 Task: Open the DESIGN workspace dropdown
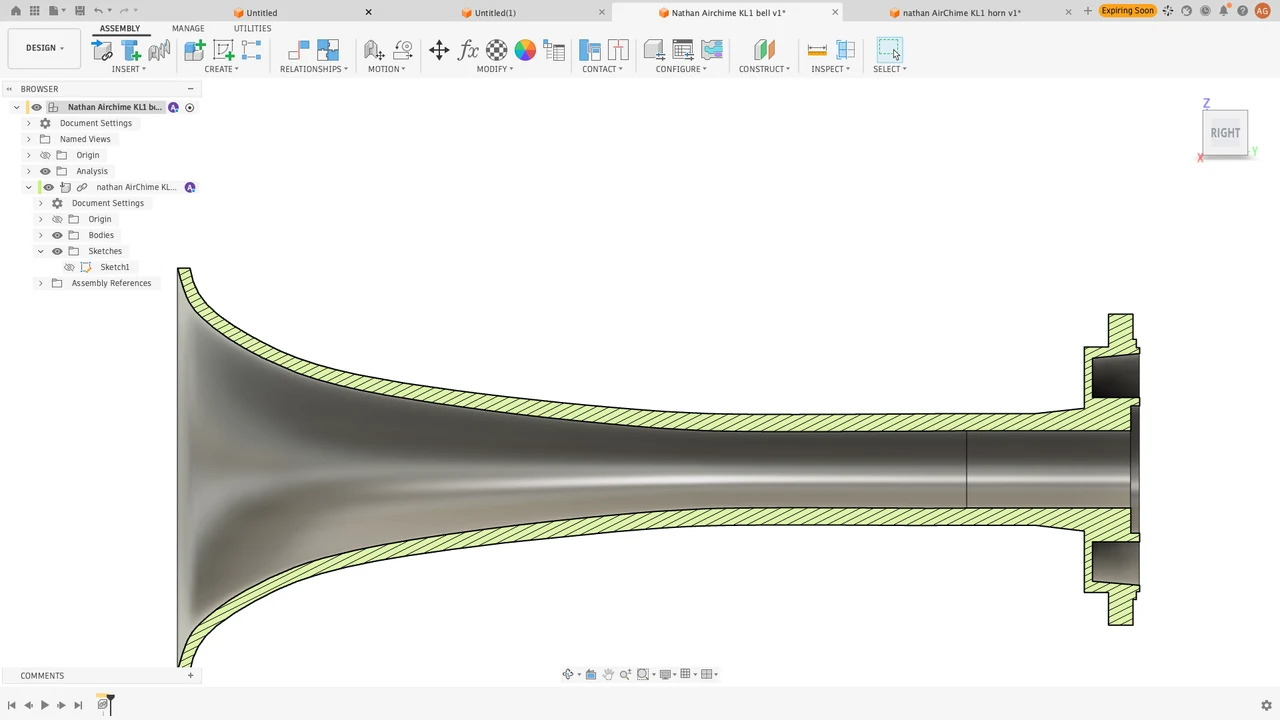pos(44,48)
